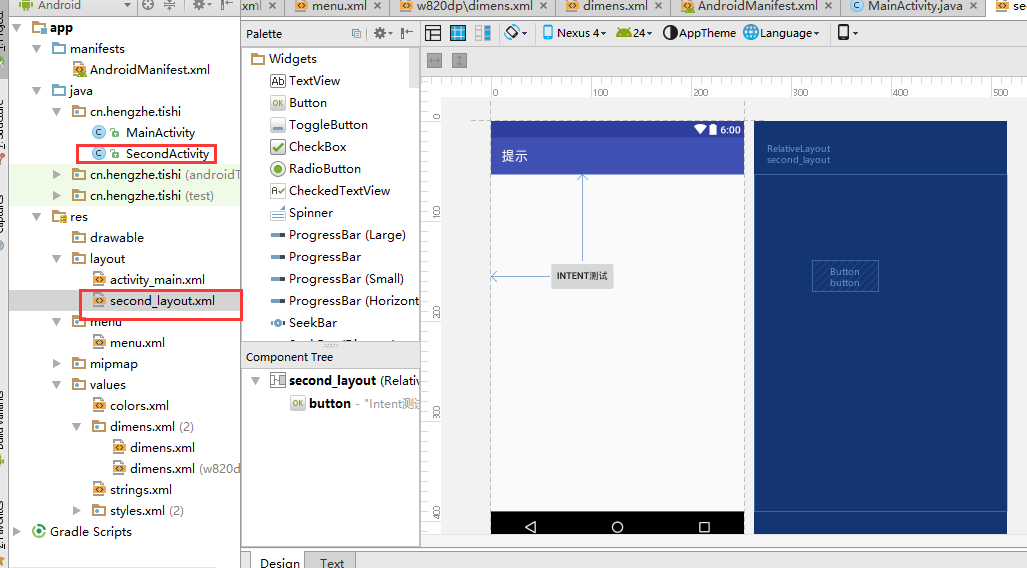The height and width of the screenshot is (568, 1027).
Task: Switch to the Text editor tab
Action: [x=332, y=563]
